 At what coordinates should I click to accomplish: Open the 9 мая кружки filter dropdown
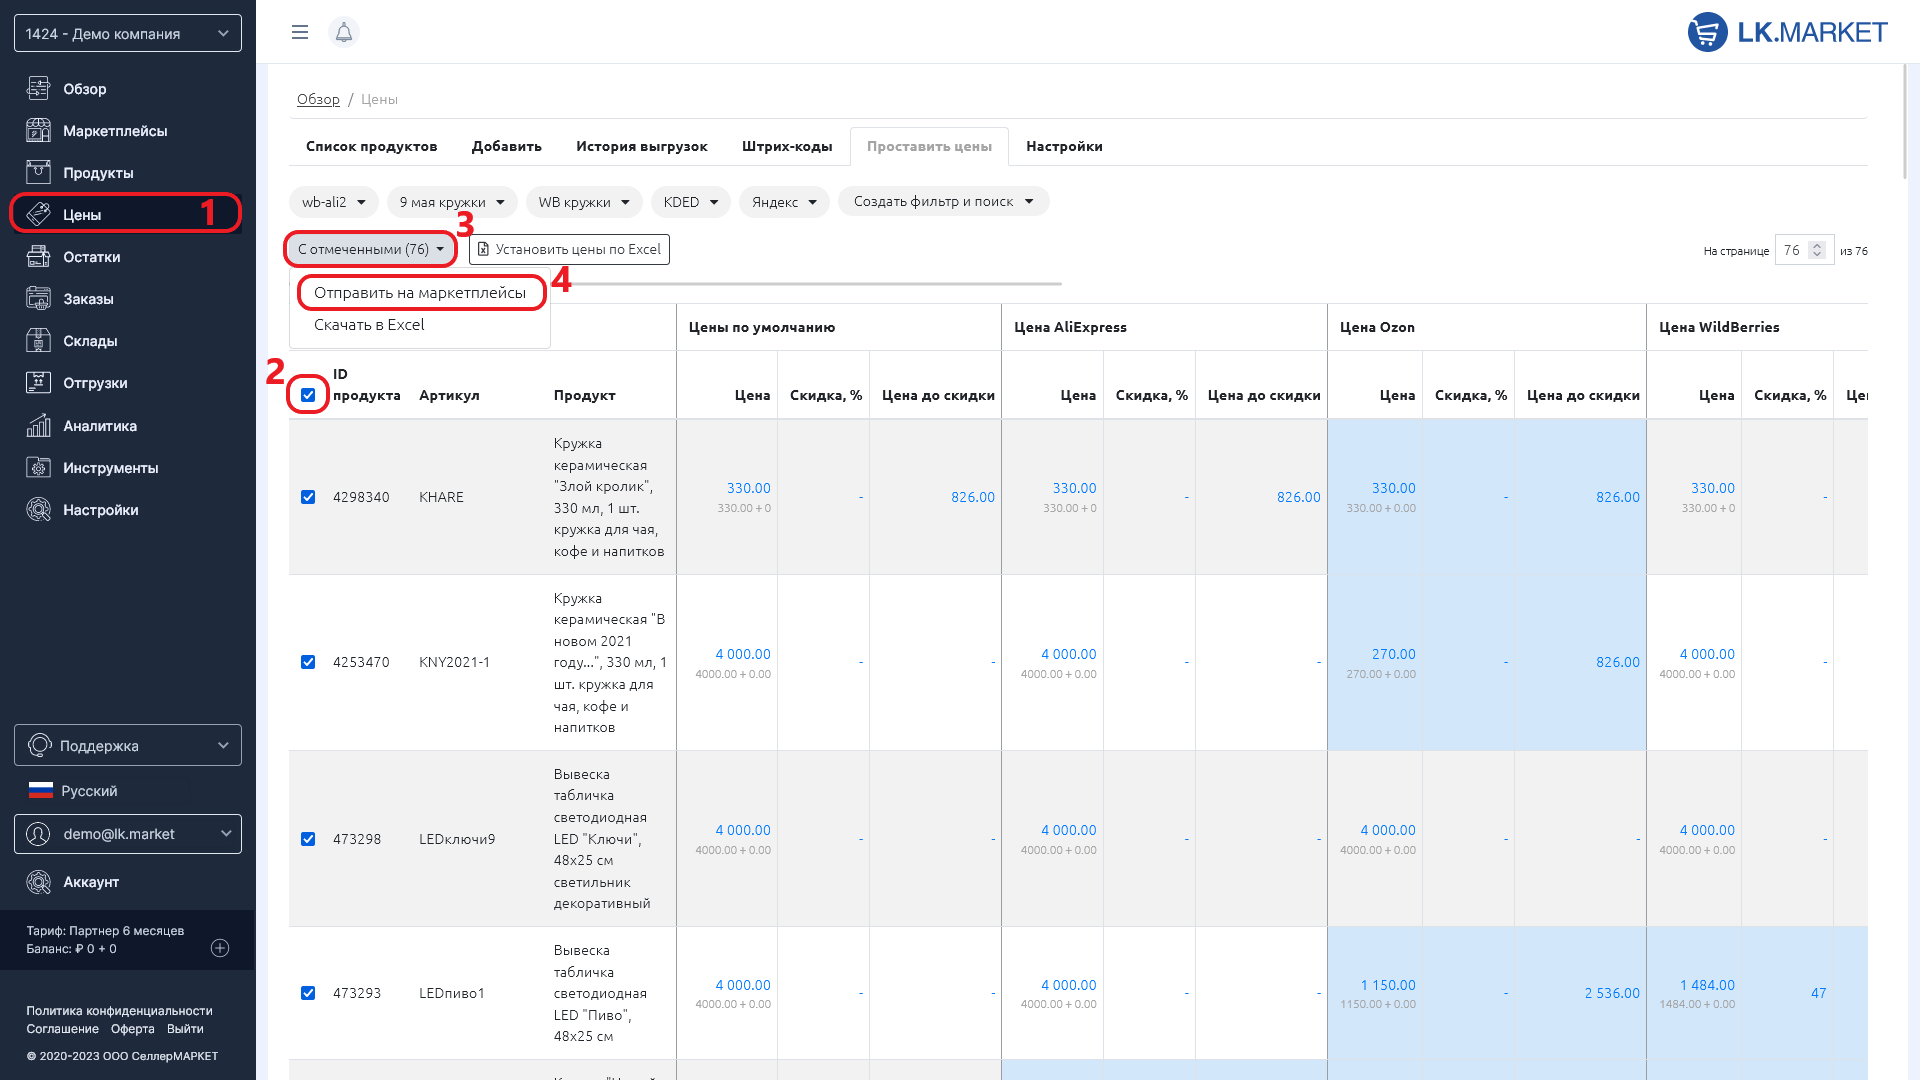tap(452, 202)
